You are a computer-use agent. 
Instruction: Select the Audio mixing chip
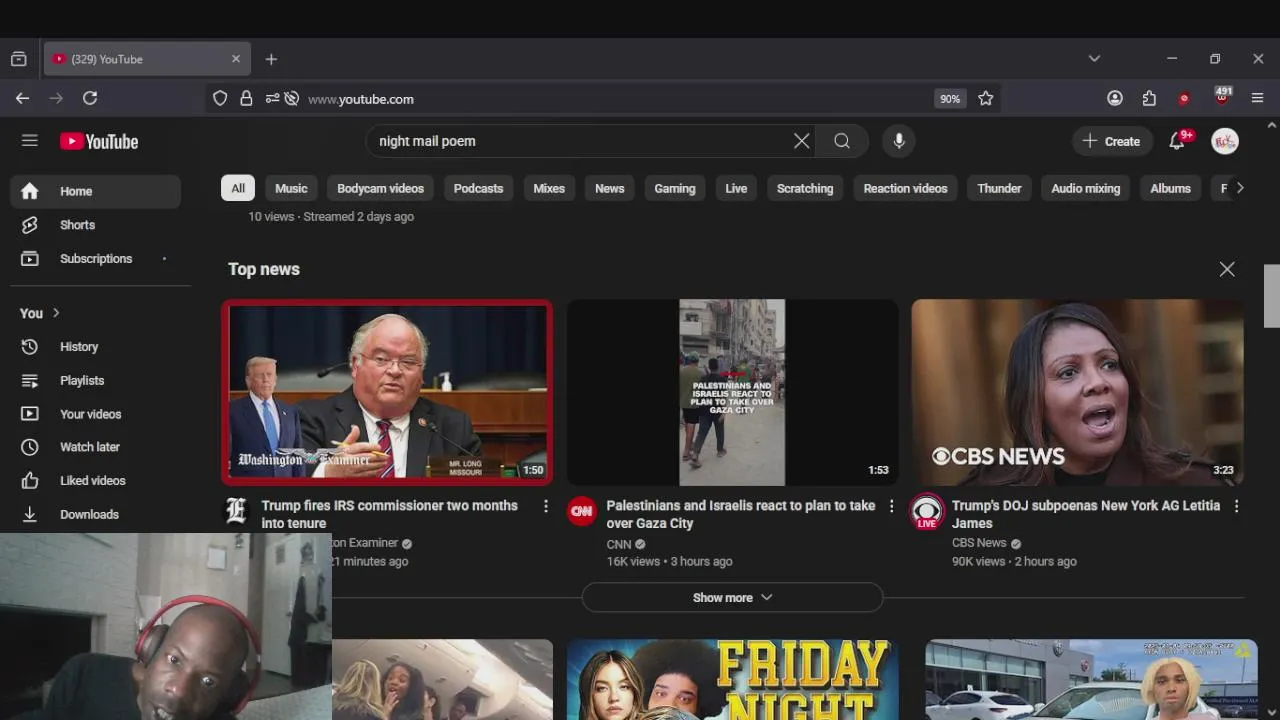click(x=1085, y=188)
